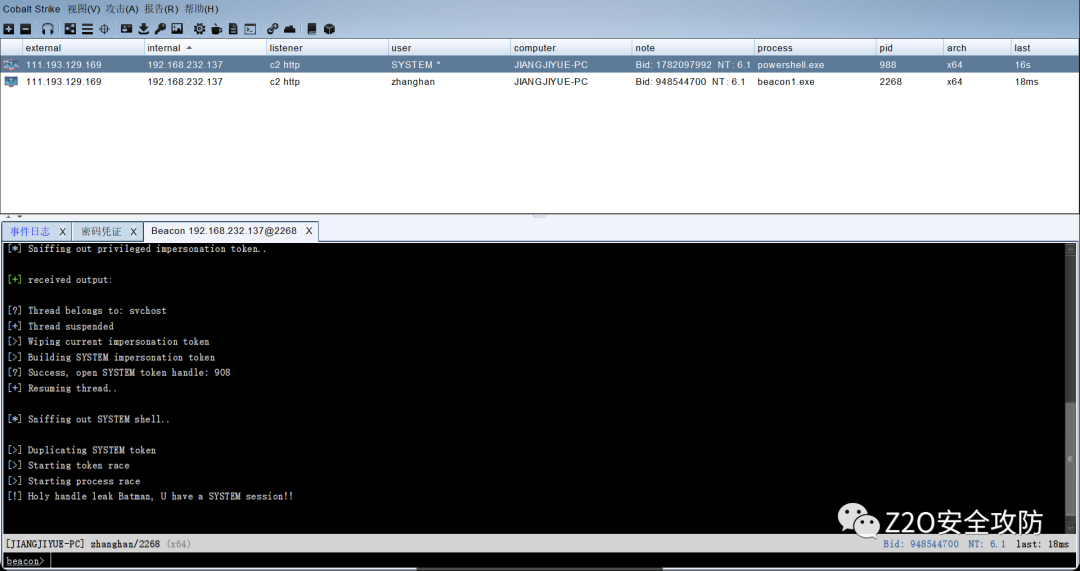Host a file via the chain link icon
Screen dimensions: 1080x571
tap(273, 29)
